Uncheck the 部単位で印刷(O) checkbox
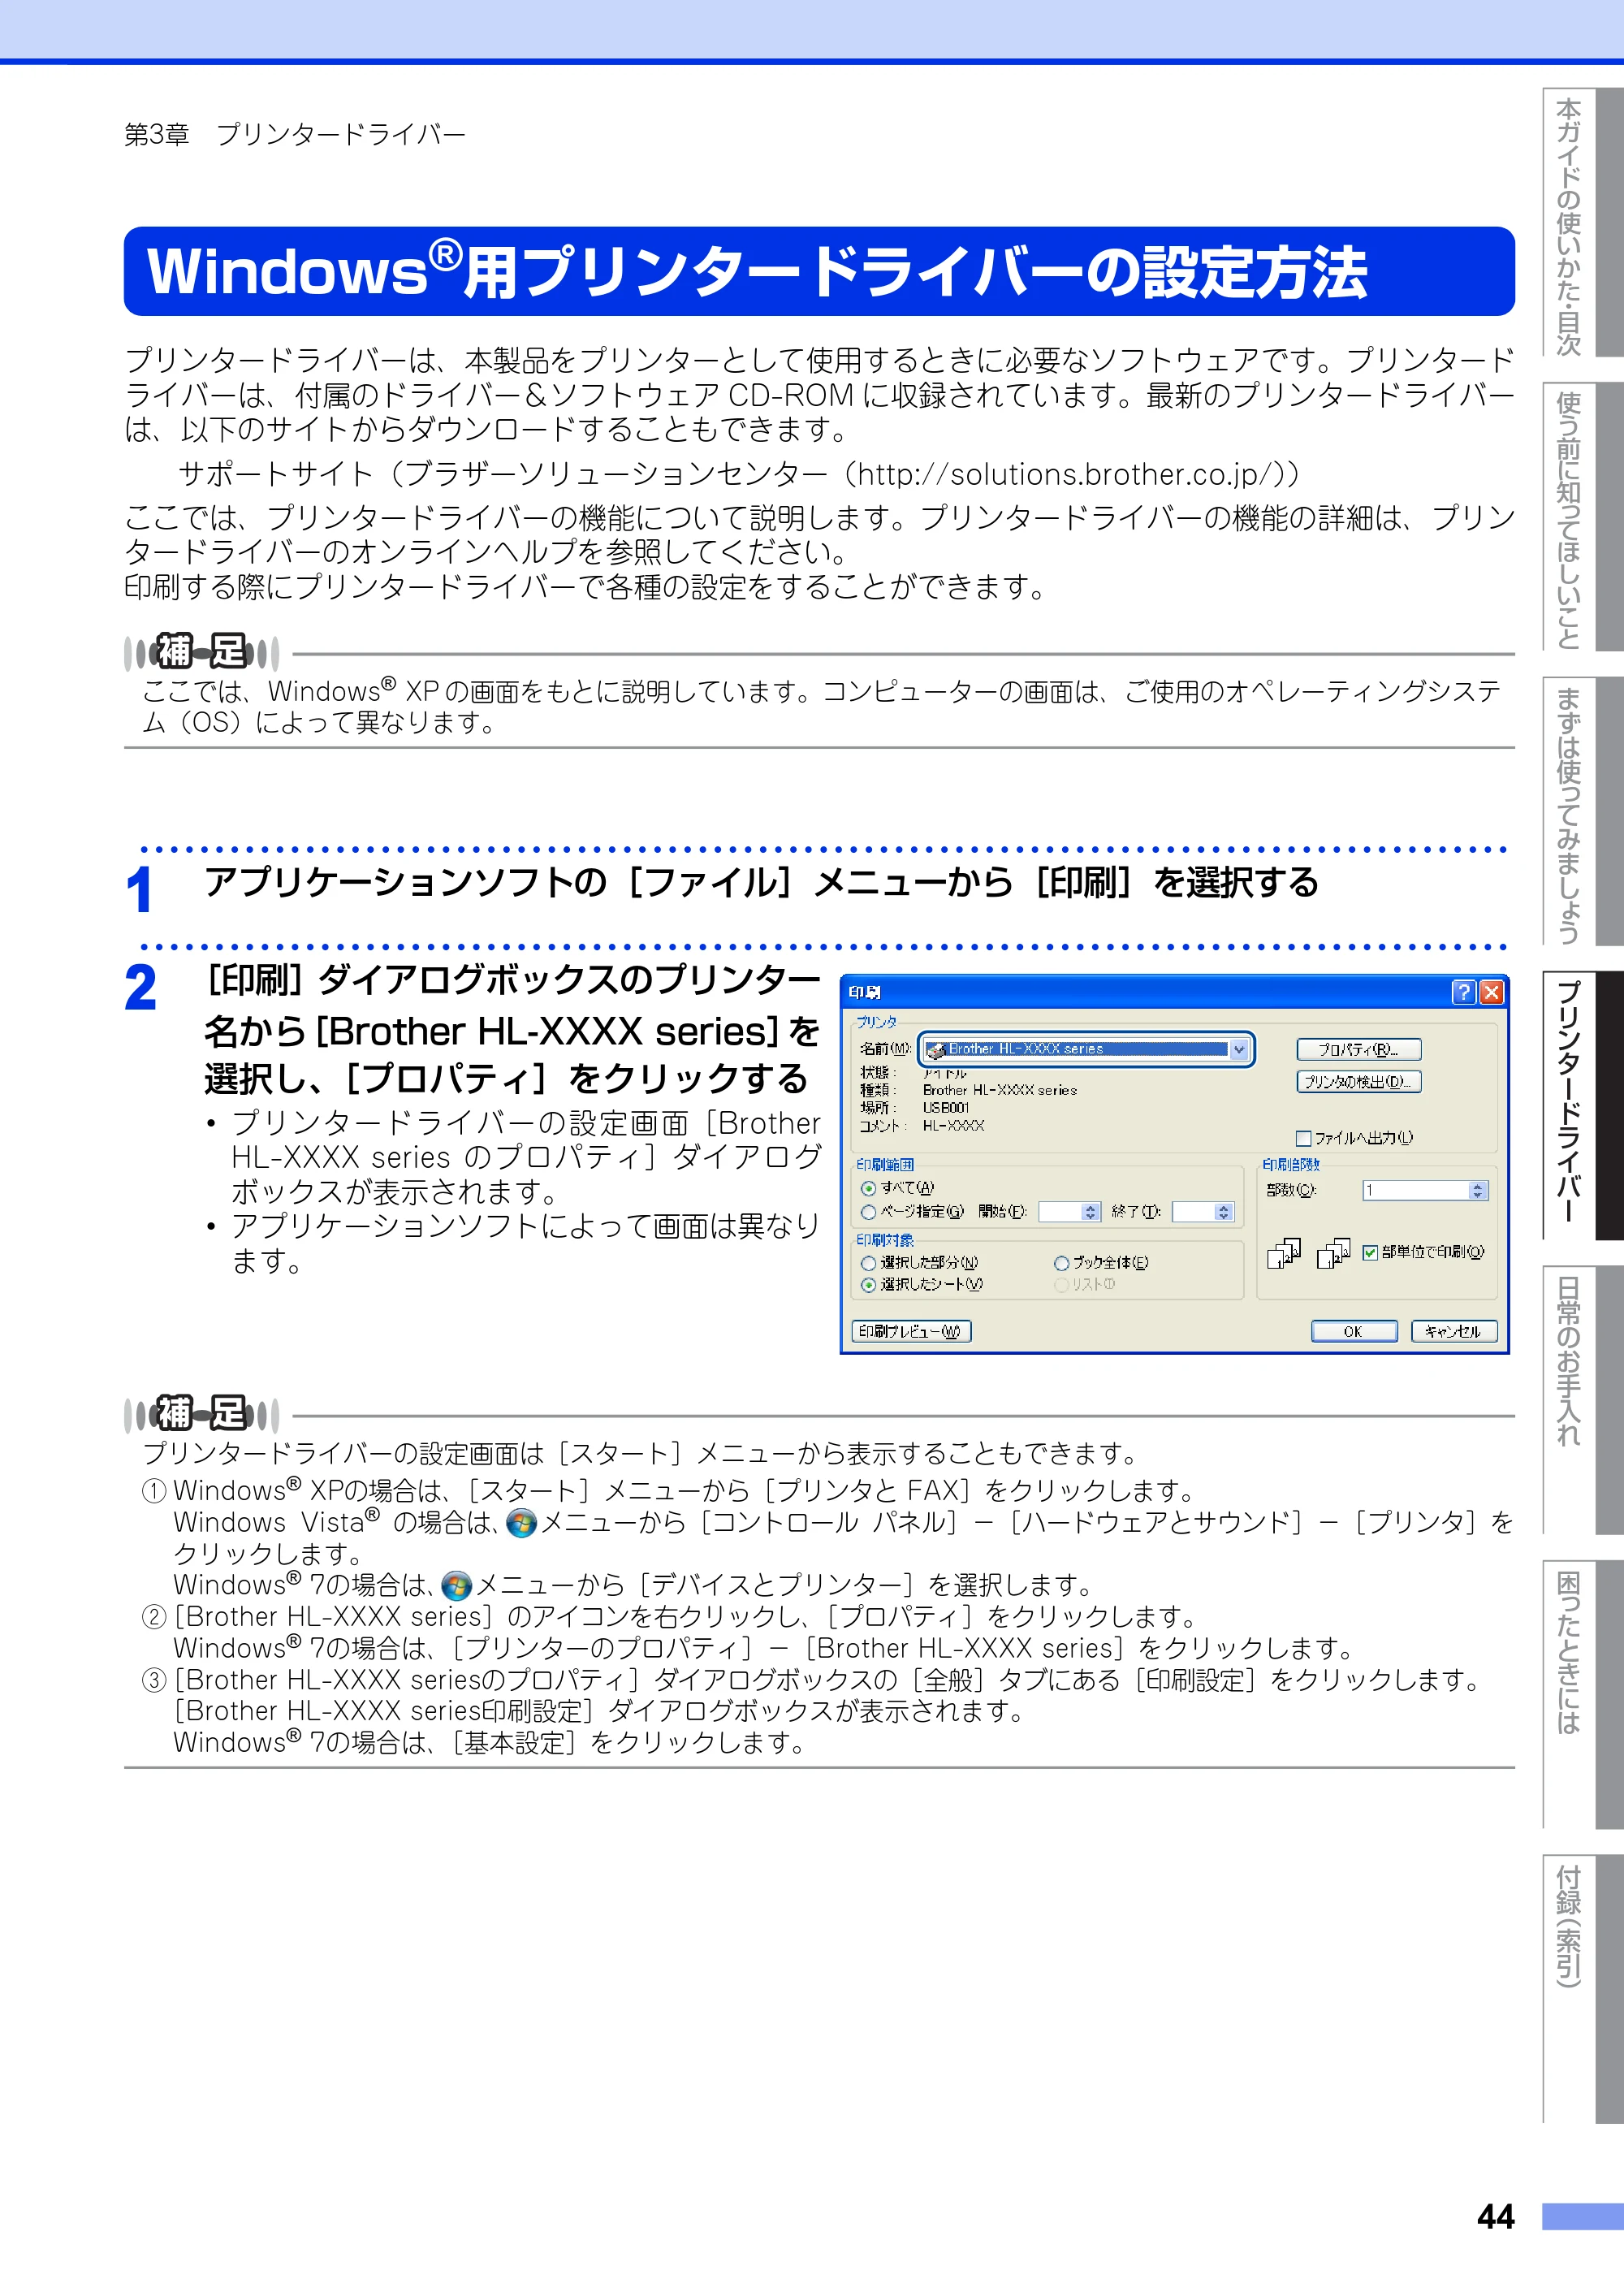 click(1370, 1252)
